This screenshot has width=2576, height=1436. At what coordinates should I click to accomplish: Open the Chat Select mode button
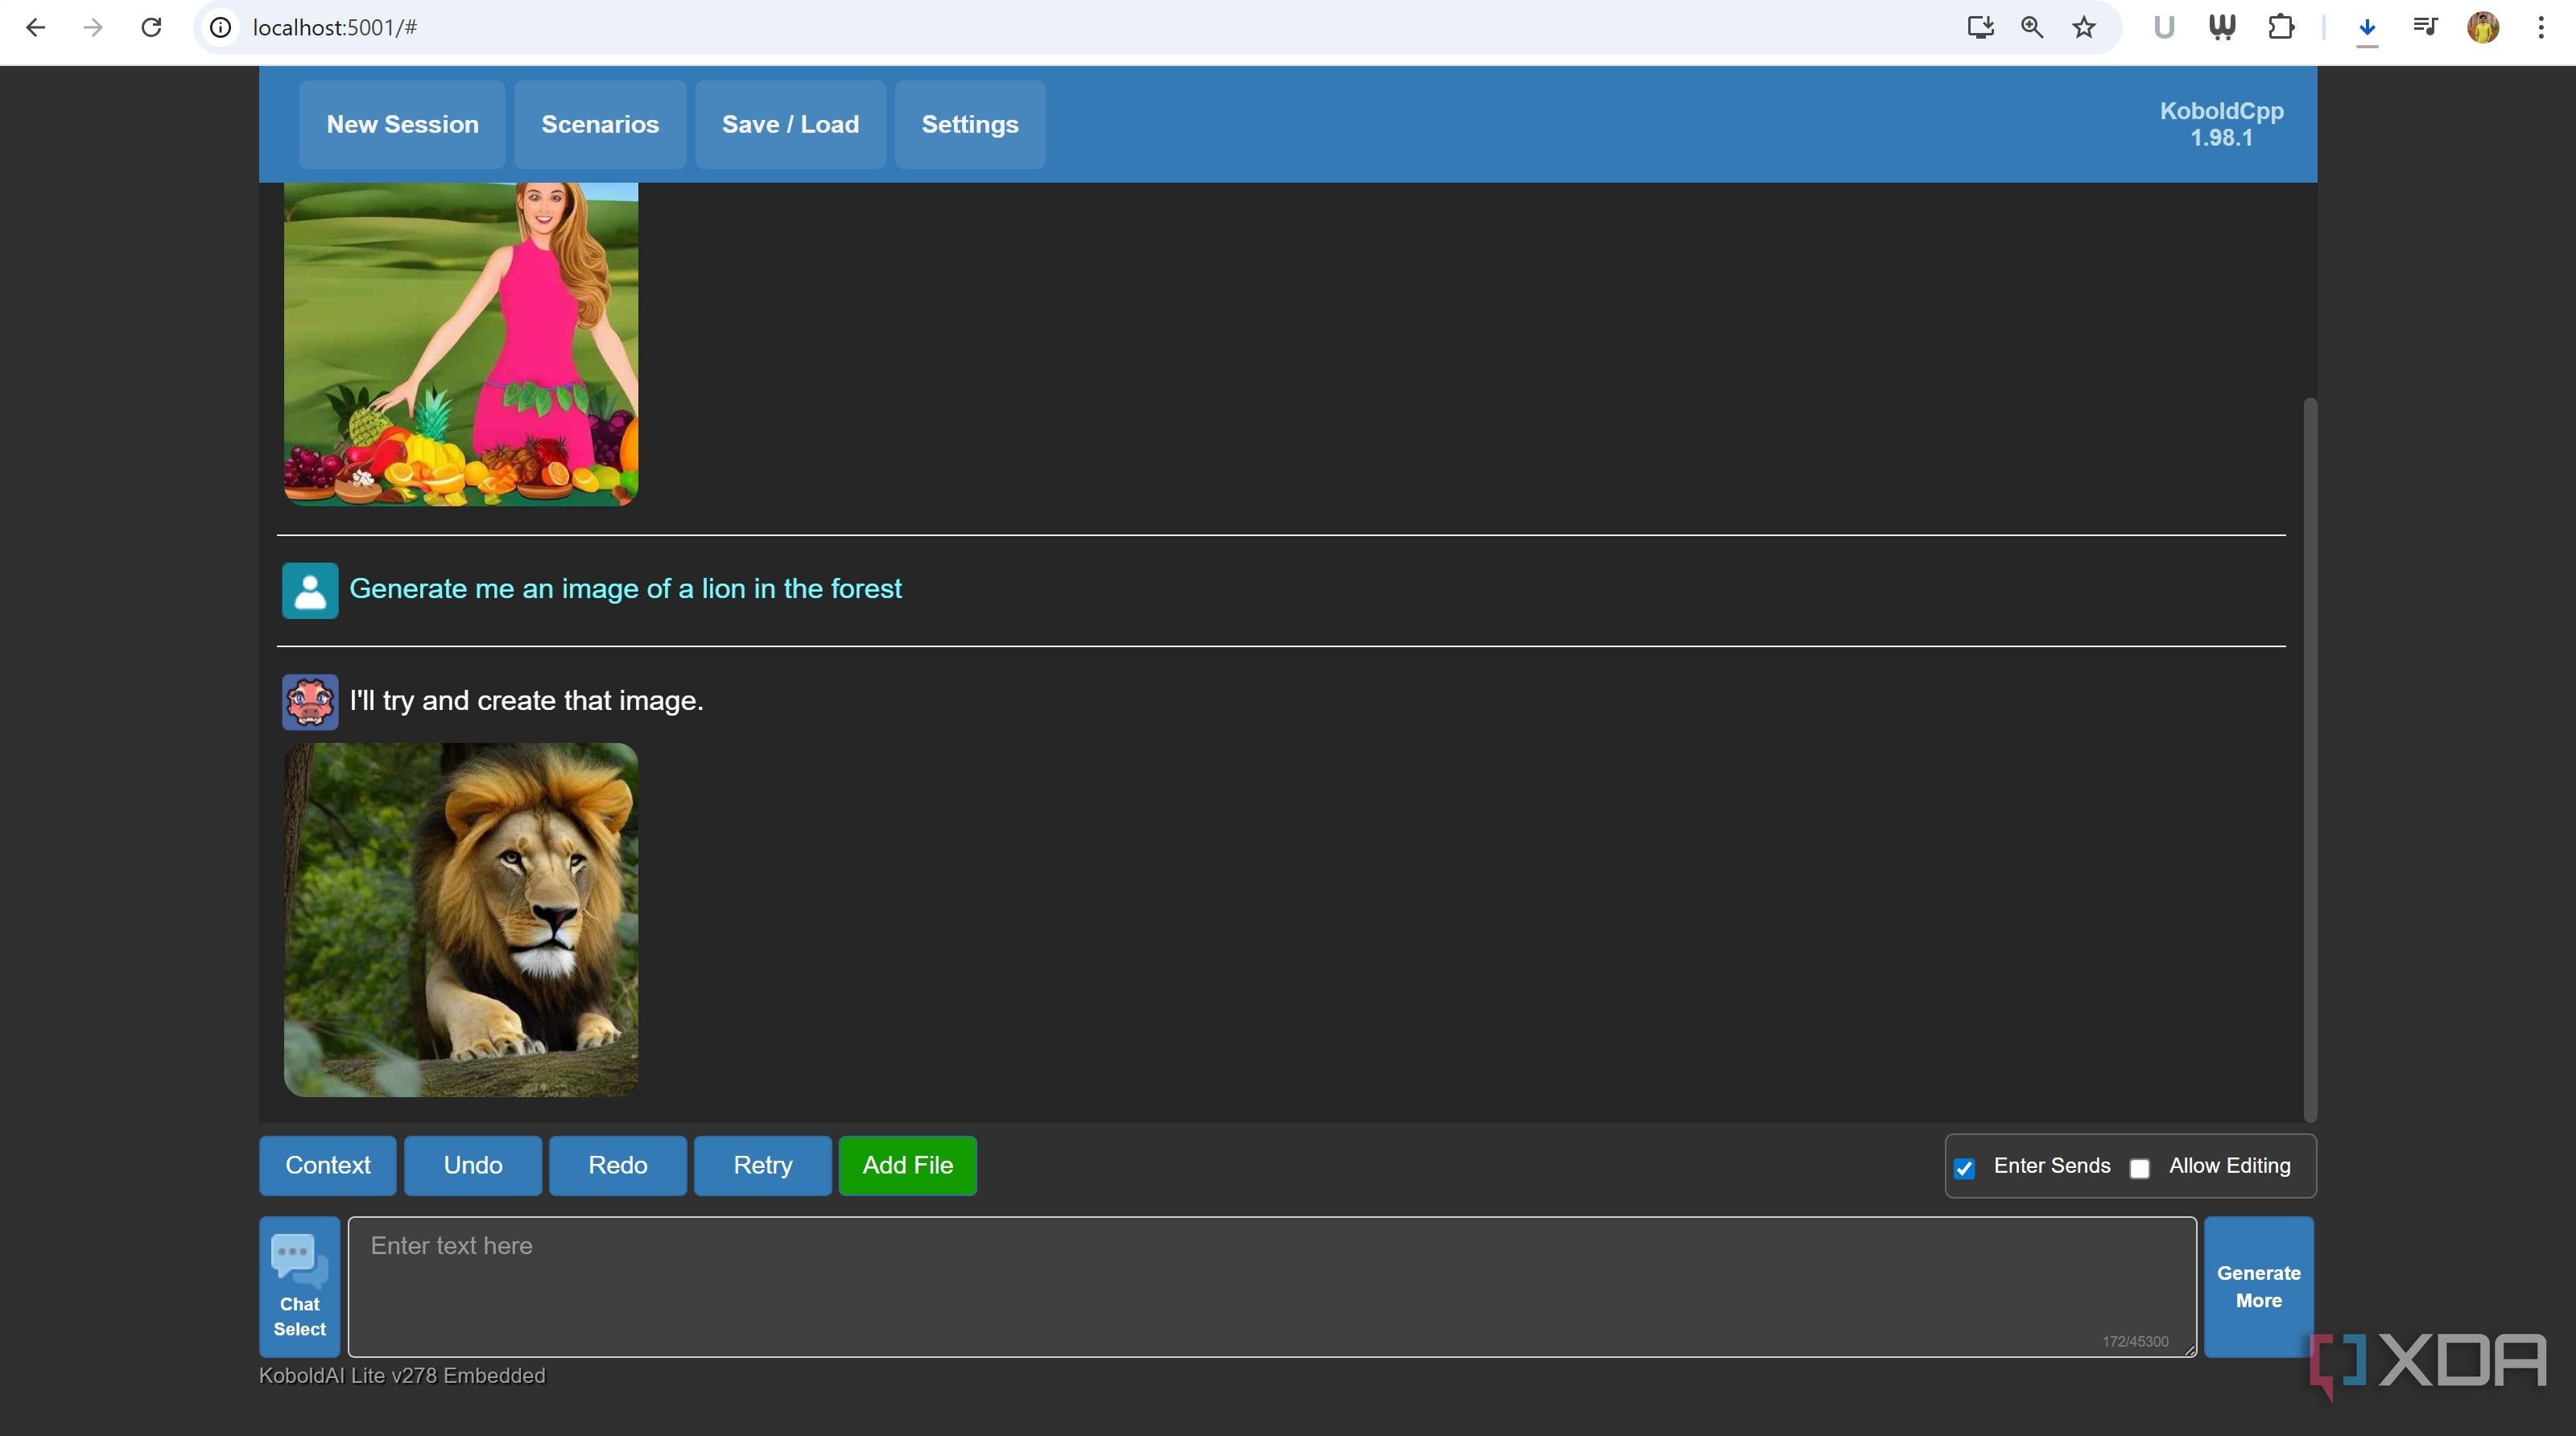[300, 1287]
